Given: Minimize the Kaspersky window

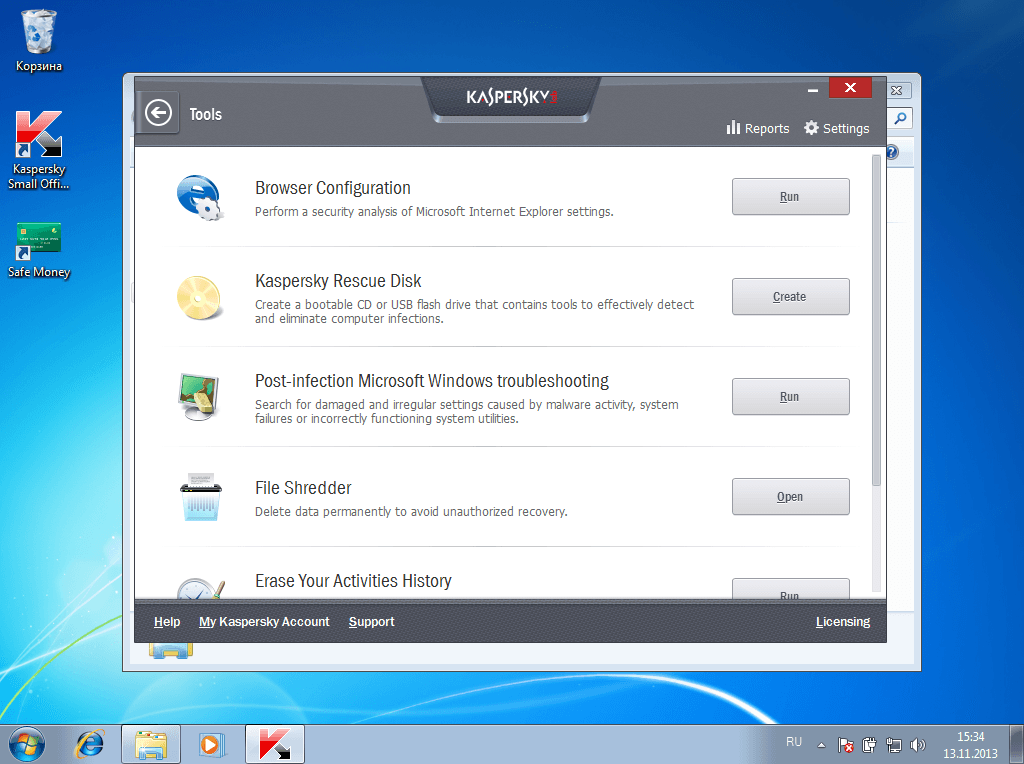Looking at the screenshot, I should 813,89.
